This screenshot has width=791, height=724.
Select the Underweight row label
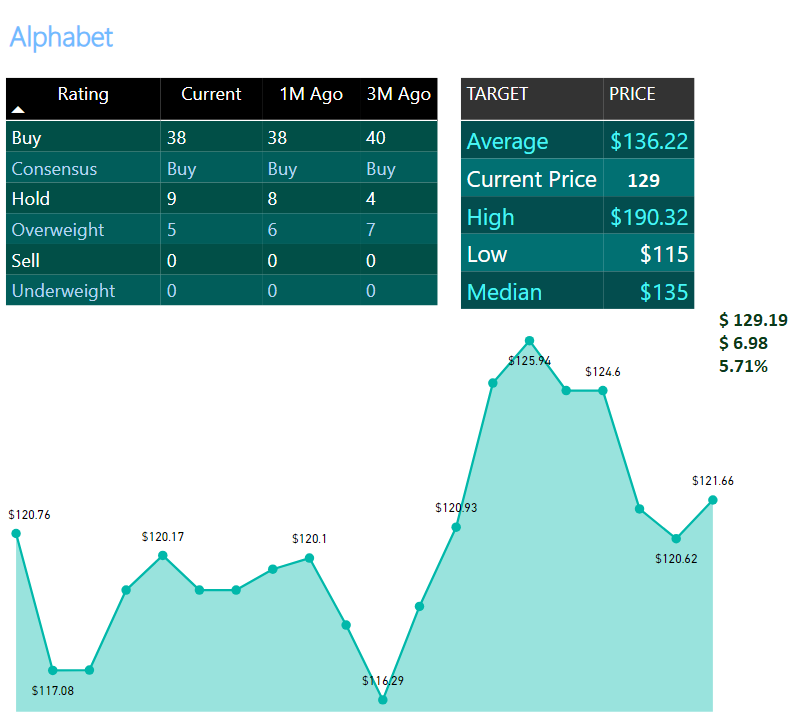click(63, 291)
